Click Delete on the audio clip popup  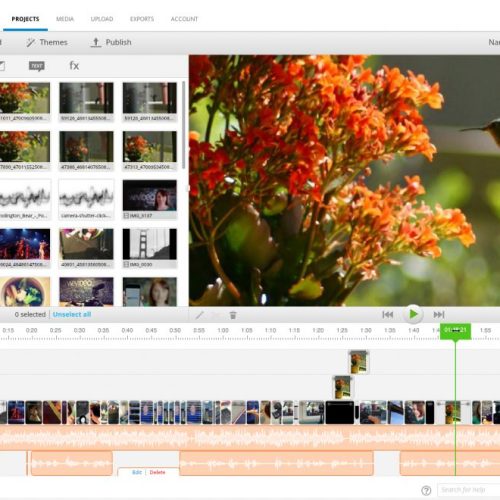(157, 472)
